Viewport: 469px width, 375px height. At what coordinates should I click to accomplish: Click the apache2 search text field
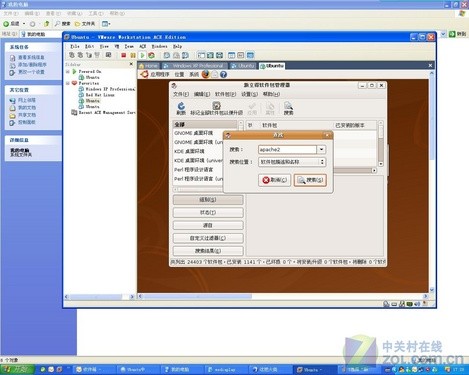click(287, 149)
